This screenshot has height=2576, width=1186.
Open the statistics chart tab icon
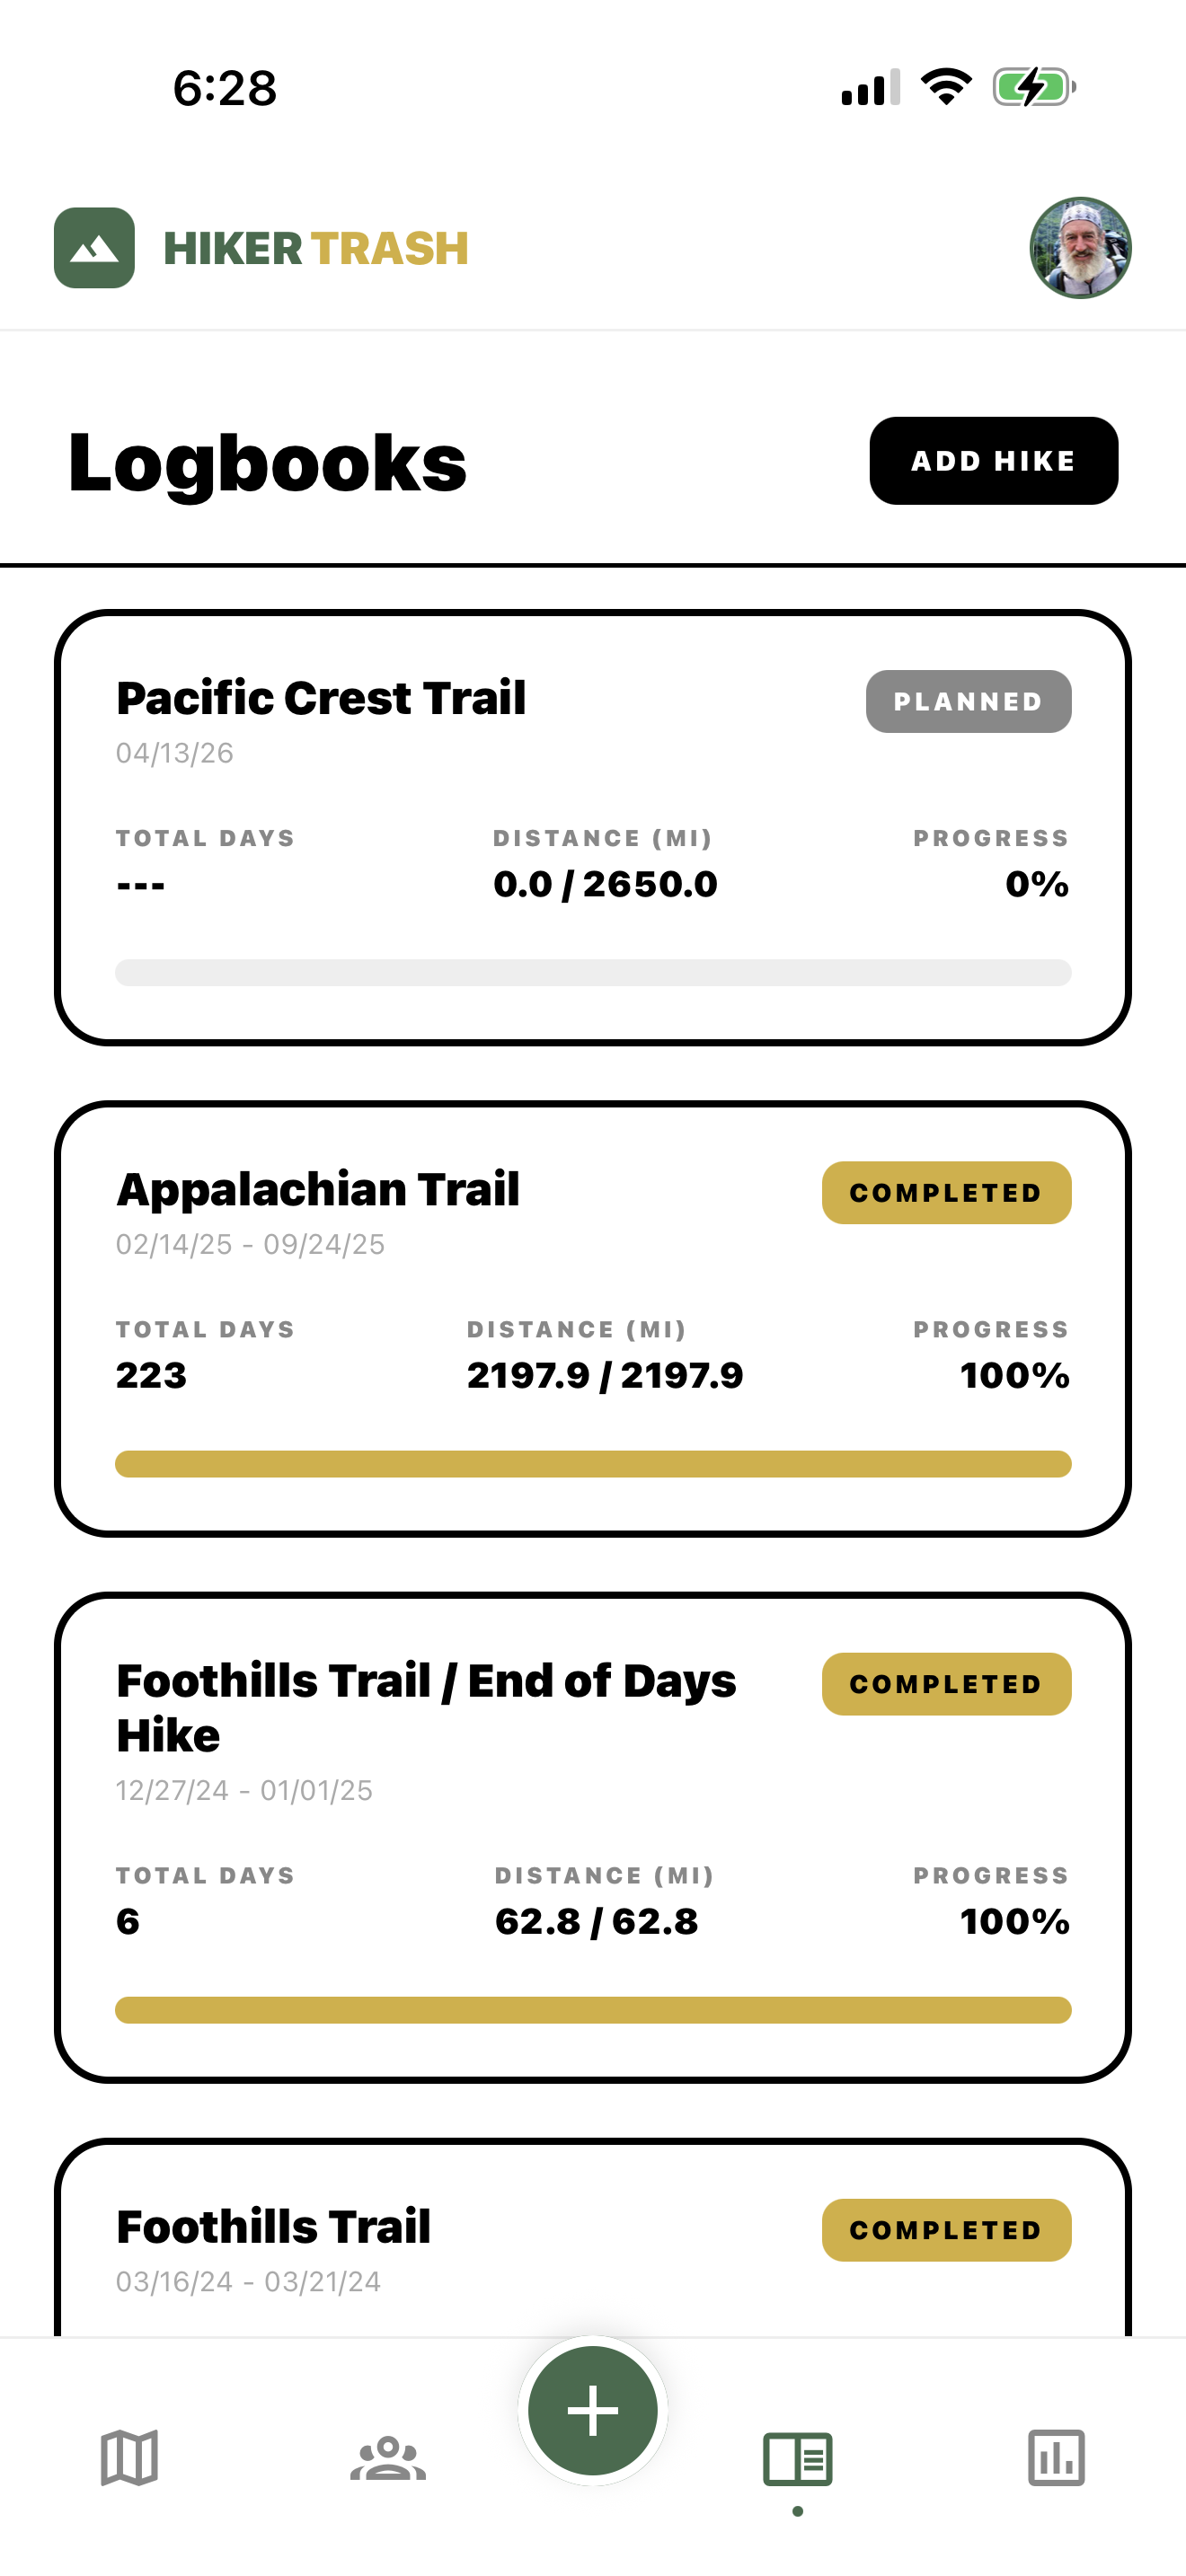point(1056,2458)
